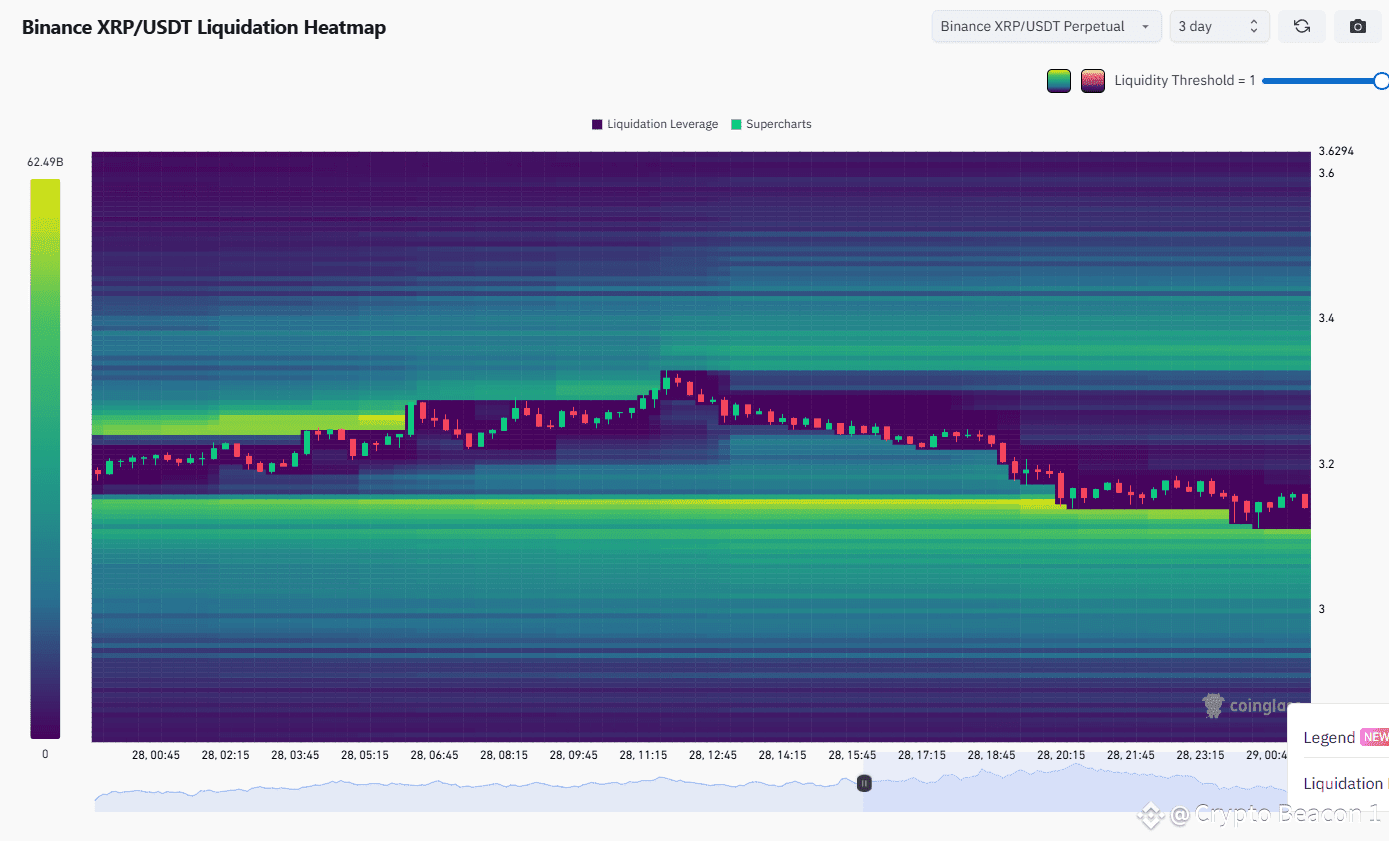
Task: Click the Liquidation label in legend panel
Action: click(x=1343, y=784)
